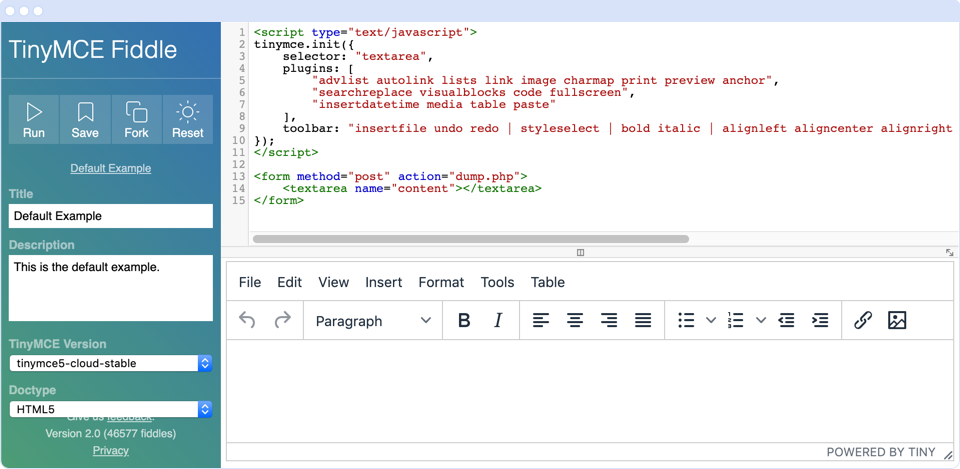Align text right
This screenshot has width=960, height=469.
tap(609, 320)
